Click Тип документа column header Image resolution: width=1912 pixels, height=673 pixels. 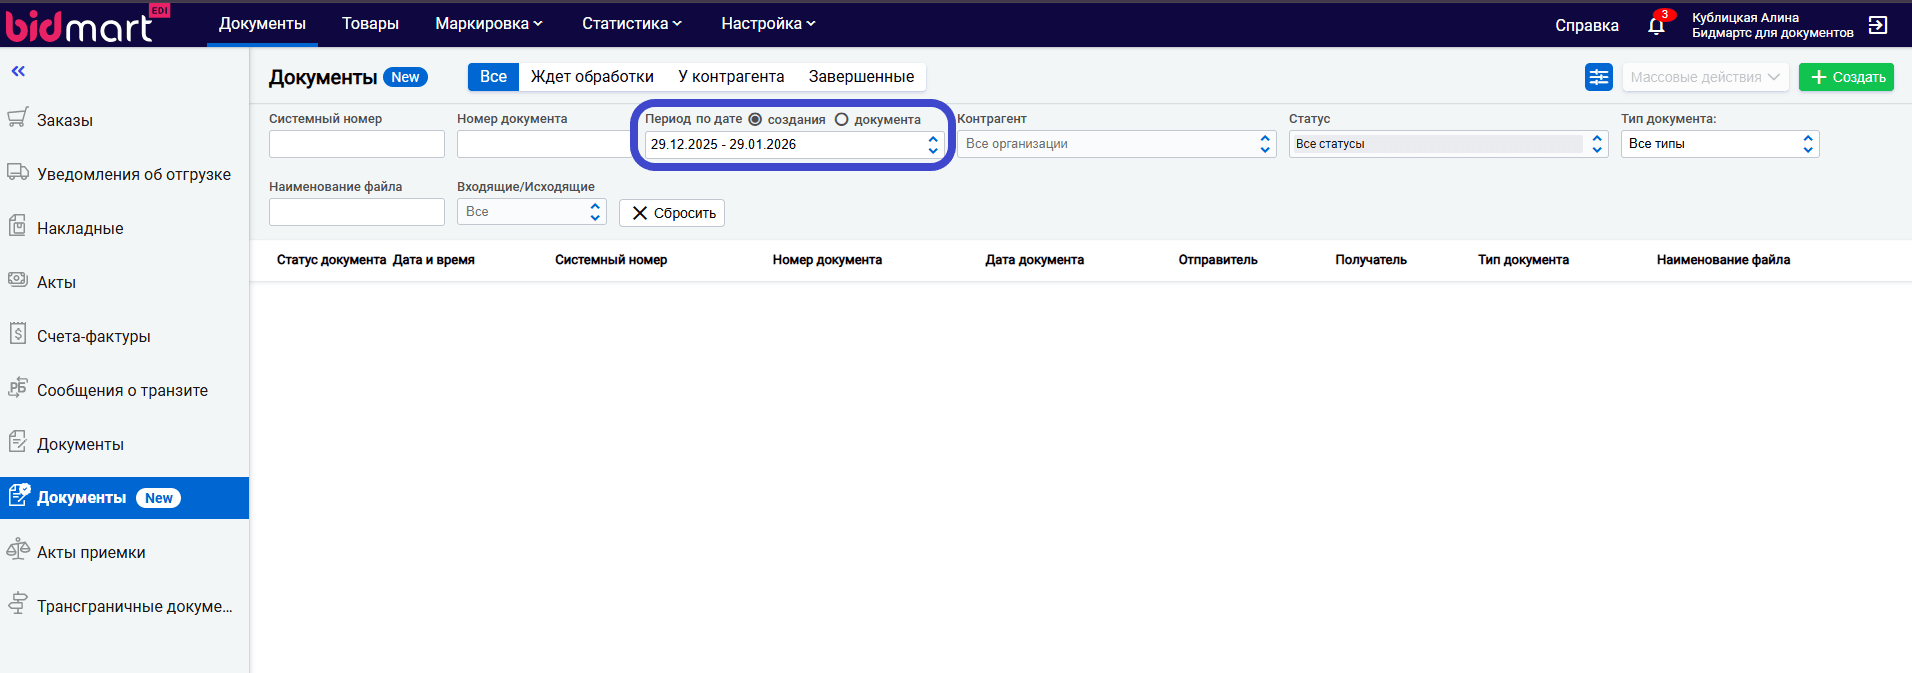click(x=1524, y=260)
